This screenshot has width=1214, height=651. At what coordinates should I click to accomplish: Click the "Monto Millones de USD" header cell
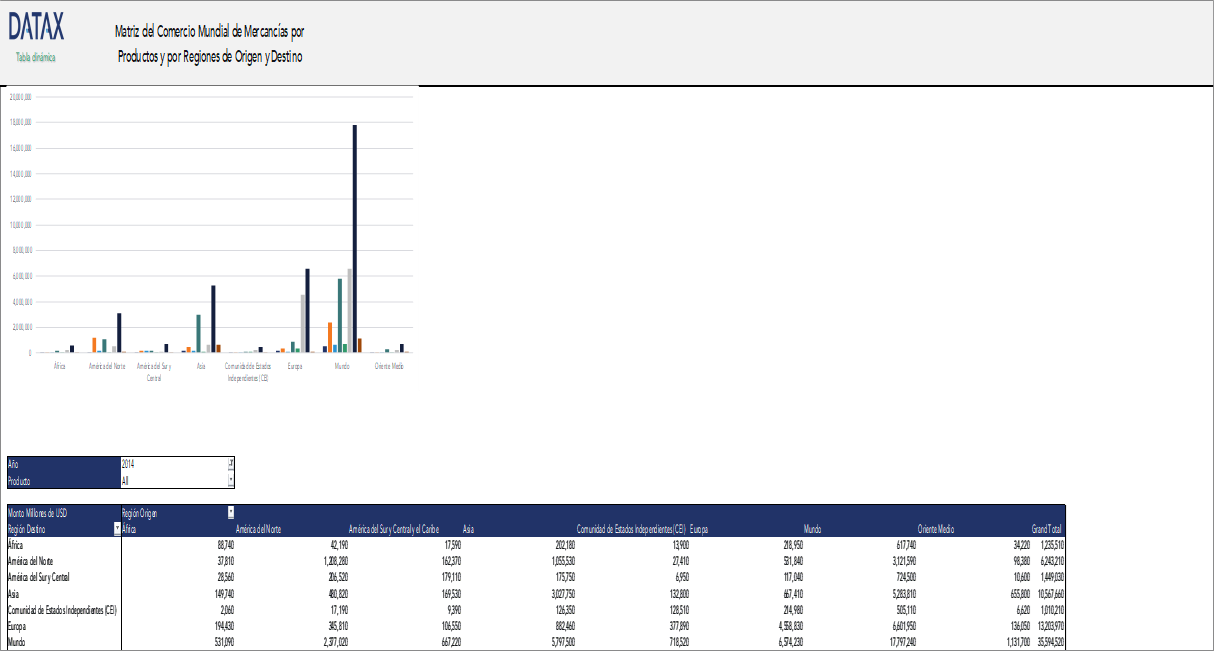40,512
